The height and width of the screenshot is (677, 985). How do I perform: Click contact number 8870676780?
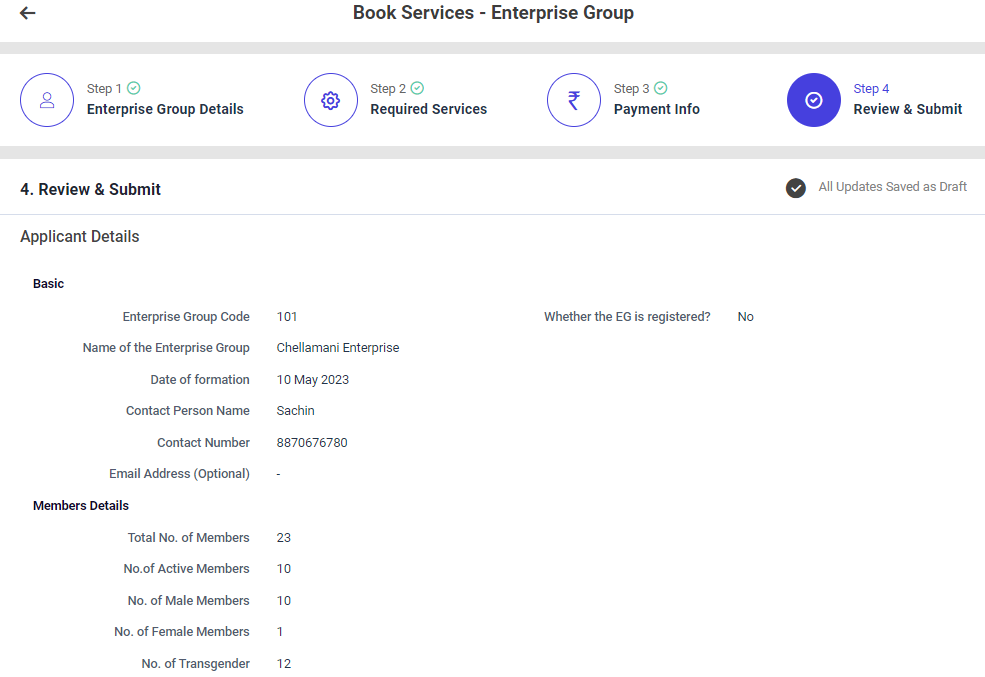(x=312, y=442)
